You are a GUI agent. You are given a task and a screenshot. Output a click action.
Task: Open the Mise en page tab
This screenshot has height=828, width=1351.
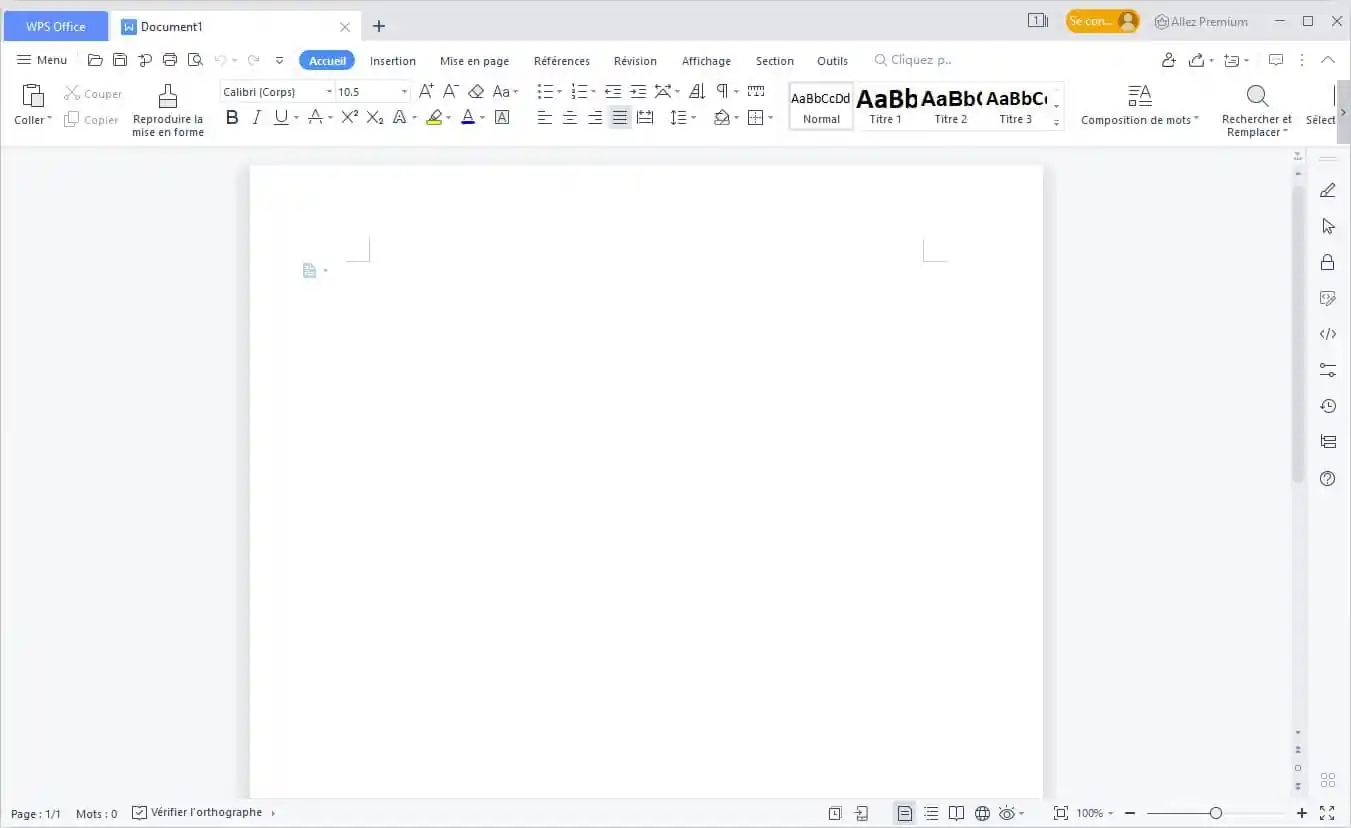(475, 61)
